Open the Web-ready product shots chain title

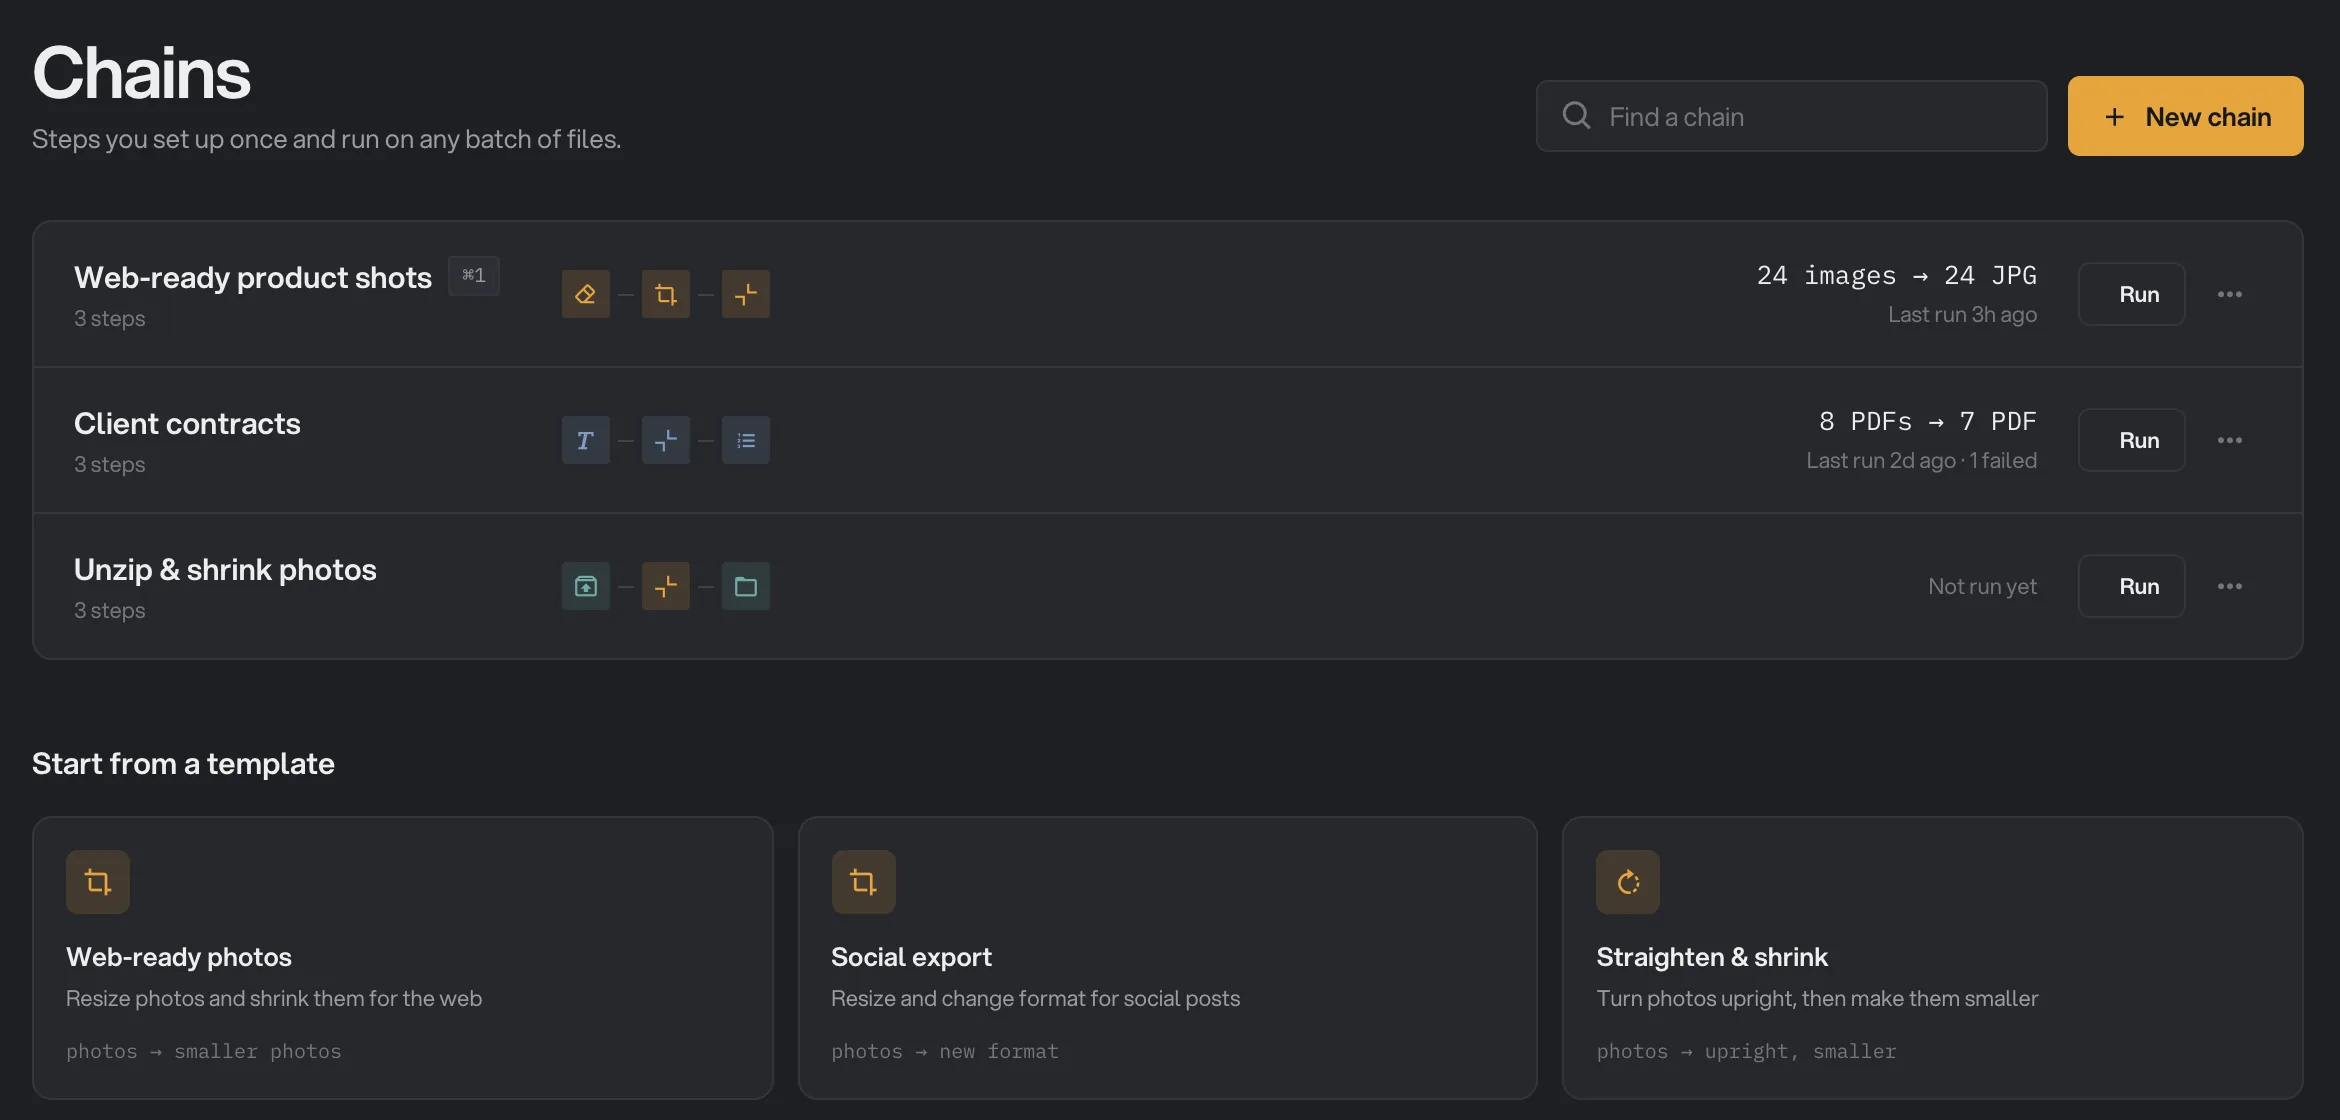253,277
